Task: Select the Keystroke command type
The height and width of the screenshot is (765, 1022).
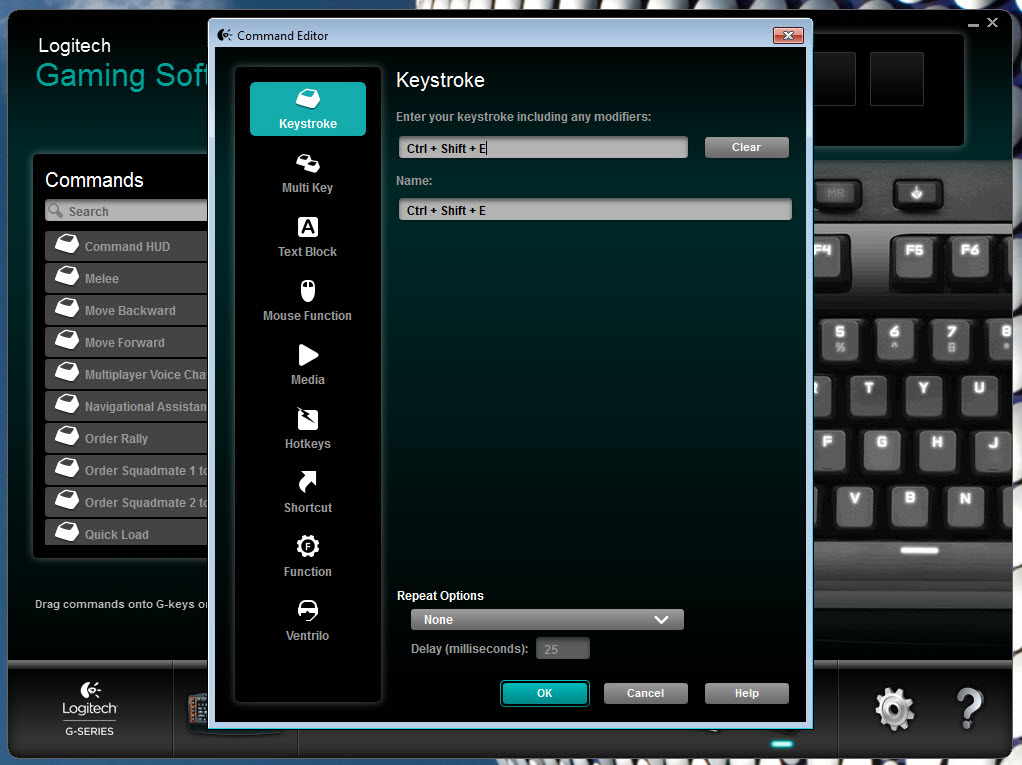Action: pyautogui.click(x=308, y=109)
